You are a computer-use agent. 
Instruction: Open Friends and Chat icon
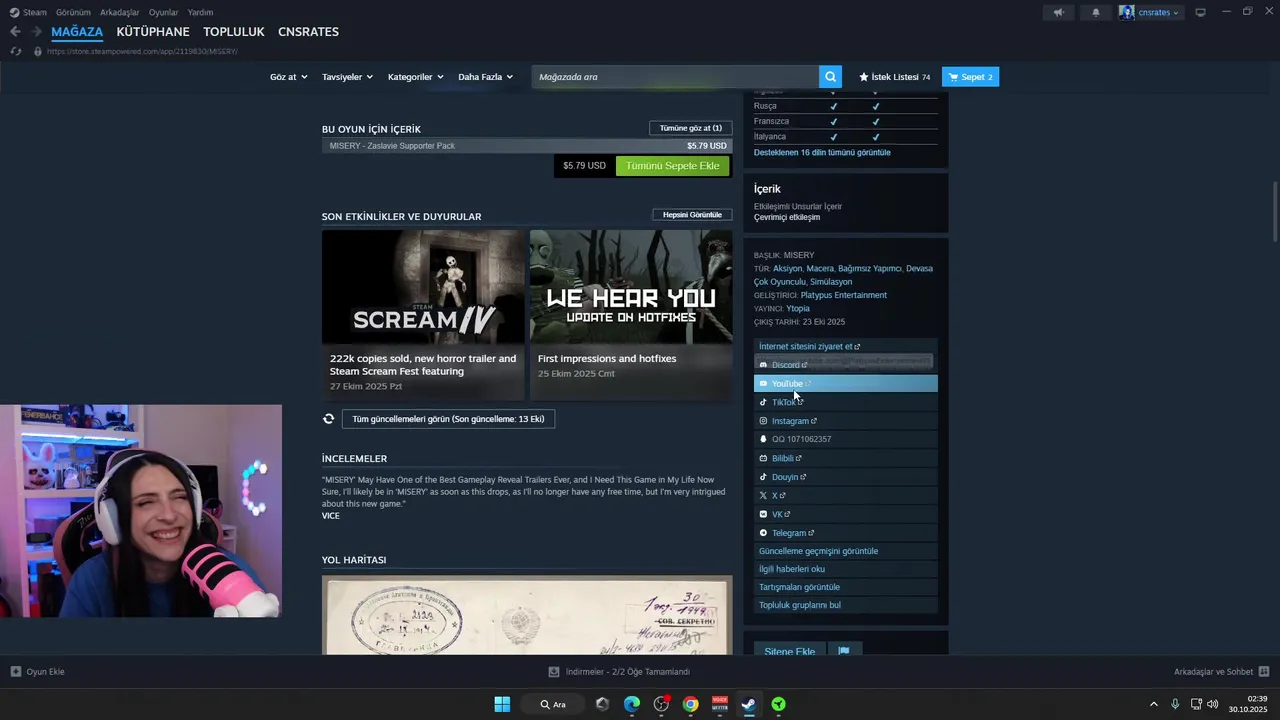pos(1264,672)
